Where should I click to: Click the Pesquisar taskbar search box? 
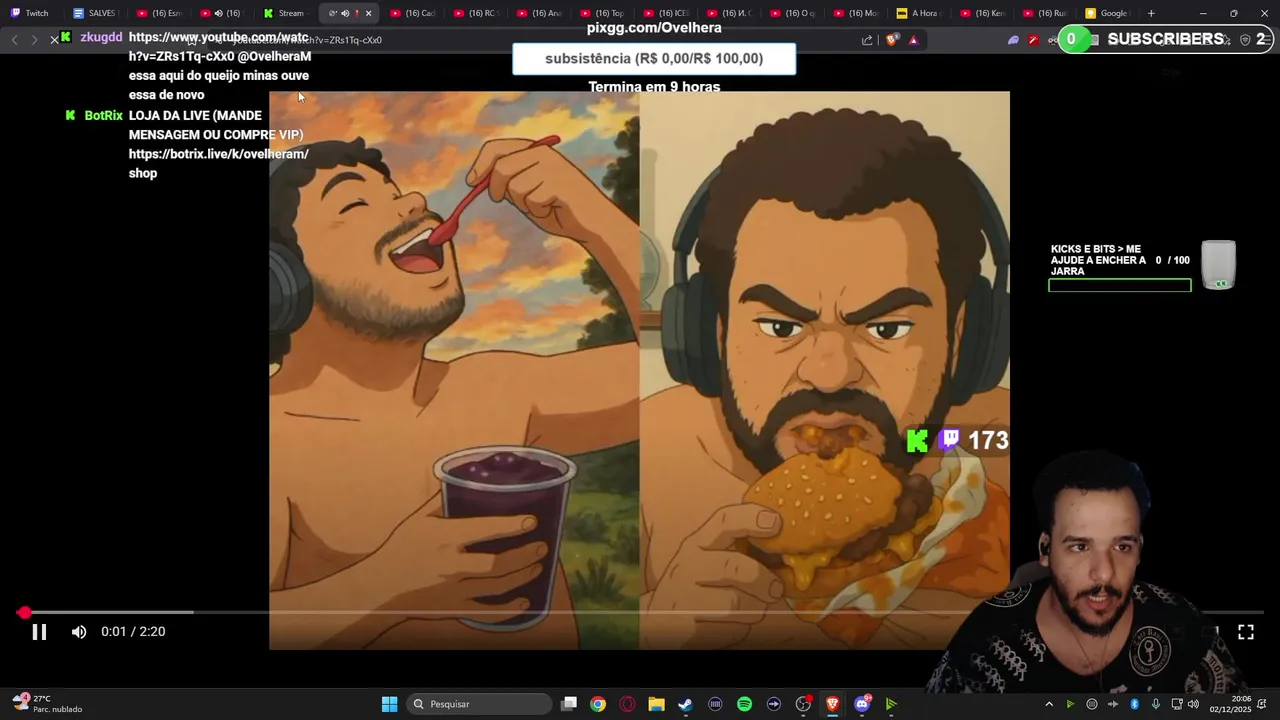[480, 704]
